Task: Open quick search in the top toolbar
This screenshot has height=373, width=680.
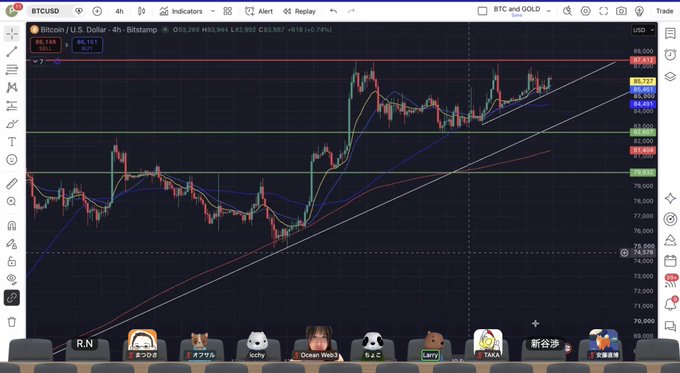Action: point(567,11)
